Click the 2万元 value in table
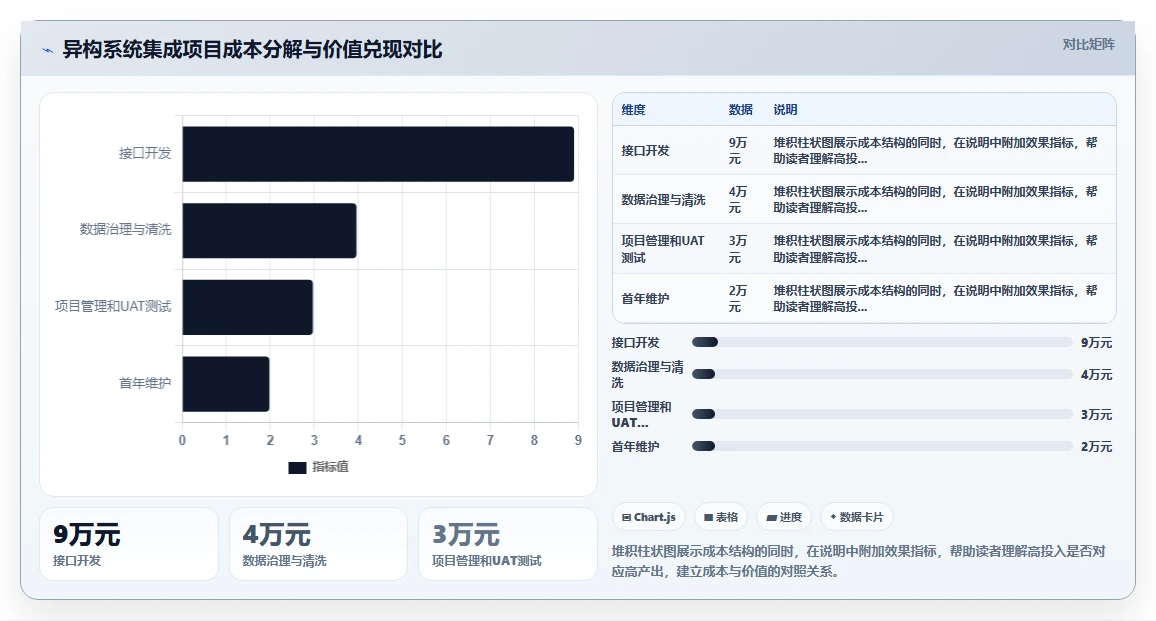Screen dimensions: 1156x621 point(738,299)
